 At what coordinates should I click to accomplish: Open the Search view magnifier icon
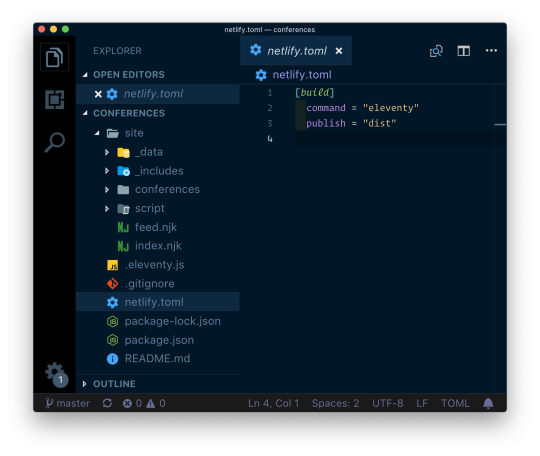point(54,142)
